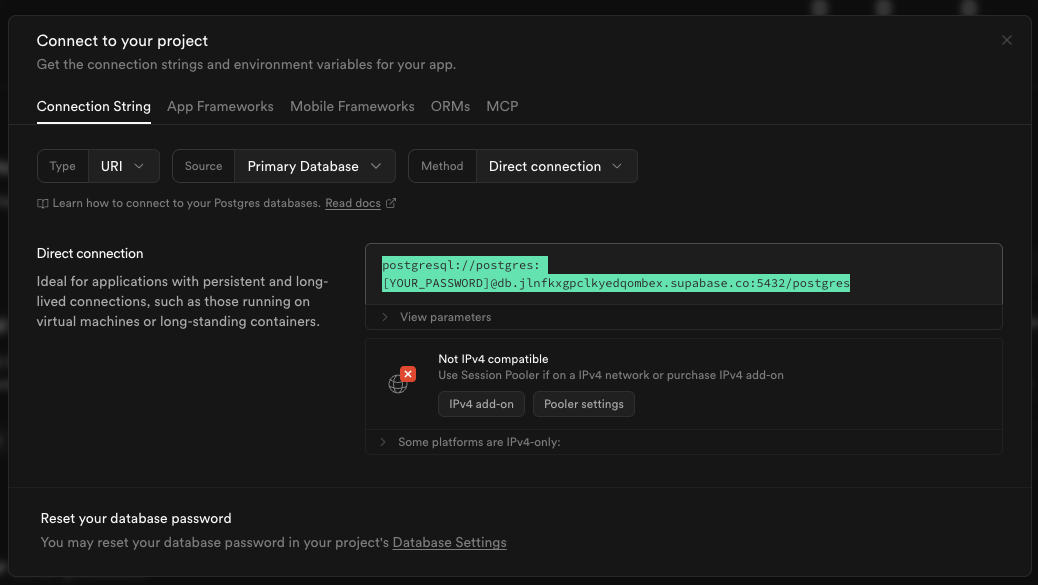The image size is (1038, 585).
Task: Click the chevron icon beside View parameters
Action: click(x=385, y=317)
